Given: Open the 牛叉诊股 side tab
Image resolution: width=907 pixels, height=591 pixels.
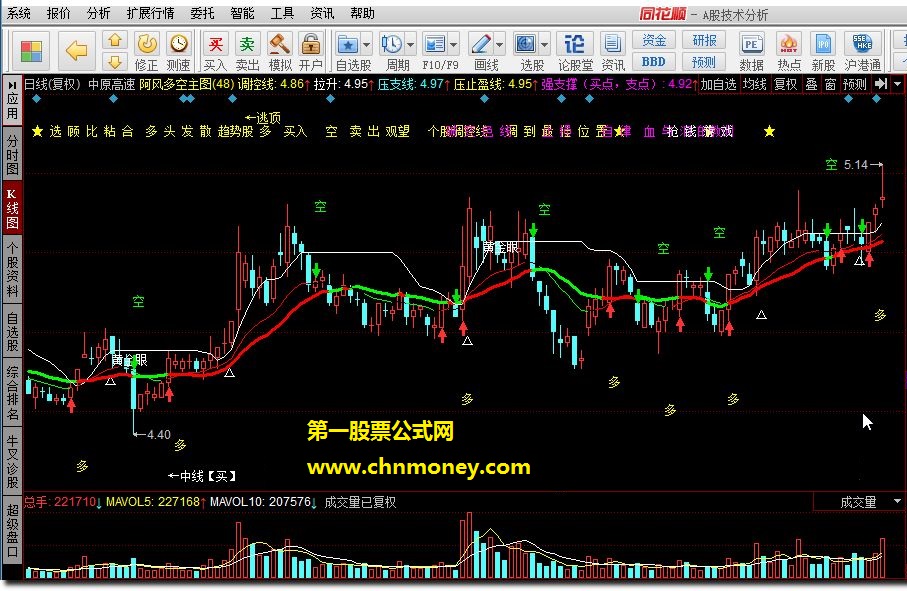Looking at the screenshot, I should (12, 462).
